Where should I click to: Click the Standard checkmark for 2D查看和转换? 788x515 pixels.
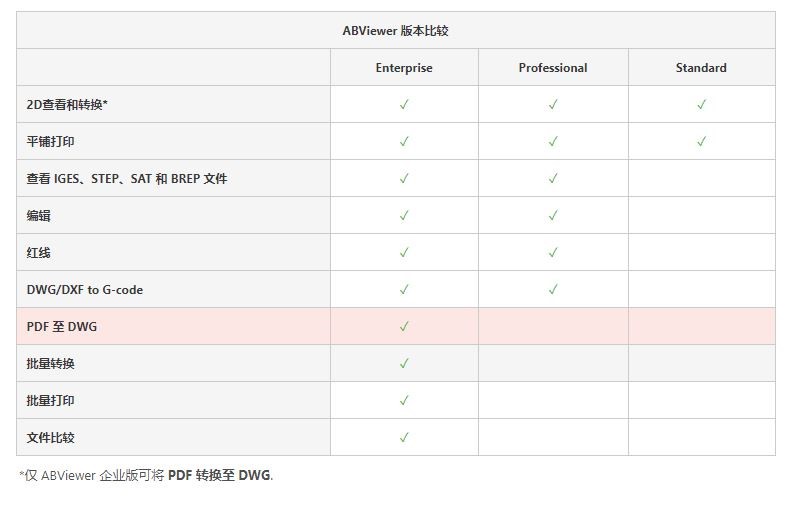pyautogui.click(x=701, y=104)
